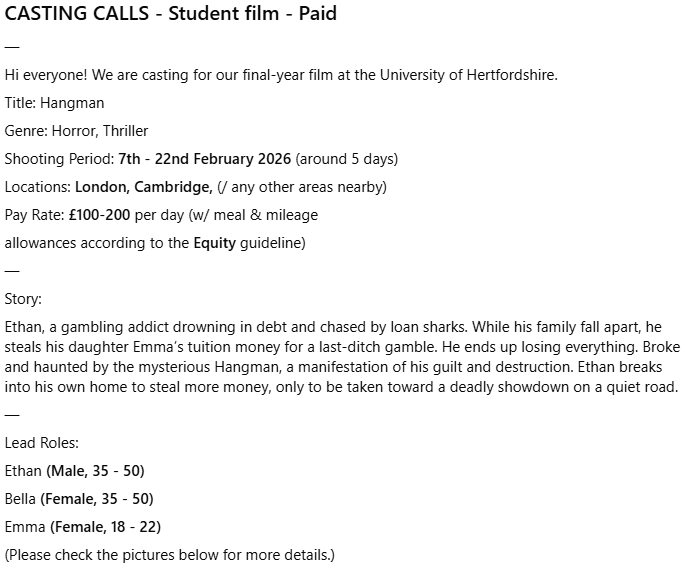
Task: Click the "CASTING CALLS - Student film - Paid" heading
Action: click(x=171, y=15)
